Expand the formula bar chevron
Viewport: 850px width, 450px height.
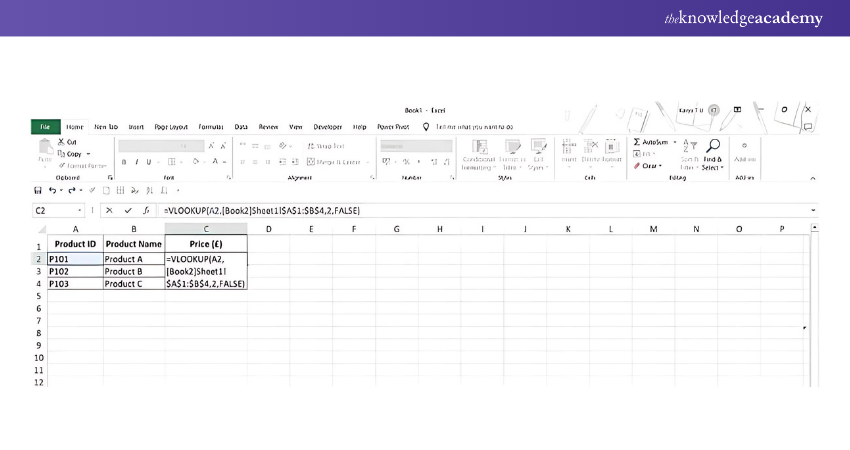point(813,211)
